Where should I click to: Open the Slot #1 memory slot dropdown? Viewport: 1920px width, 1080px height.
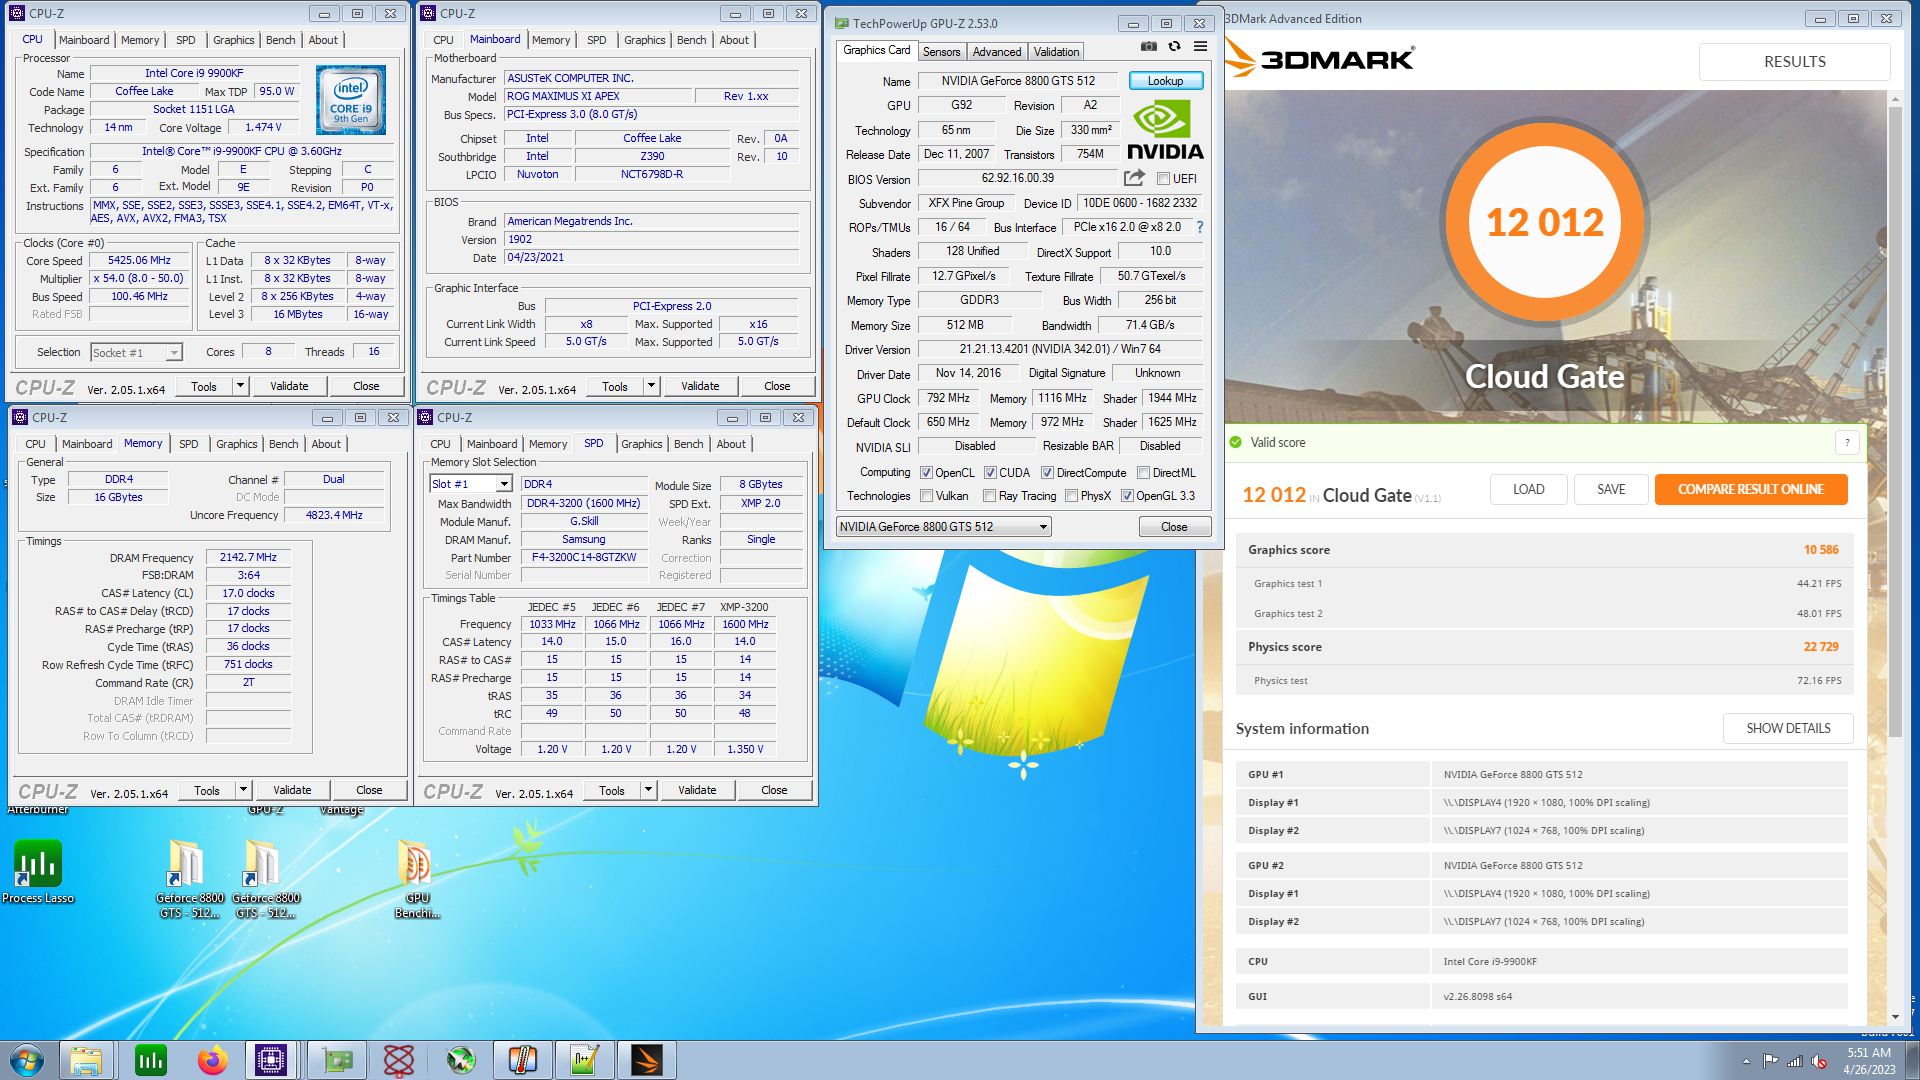point(471,484)
